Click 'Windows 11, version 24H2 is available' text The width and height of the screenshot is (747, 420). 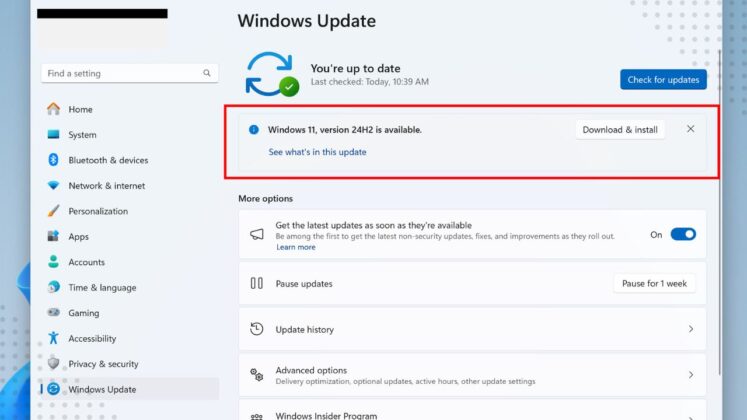point(344,130)
